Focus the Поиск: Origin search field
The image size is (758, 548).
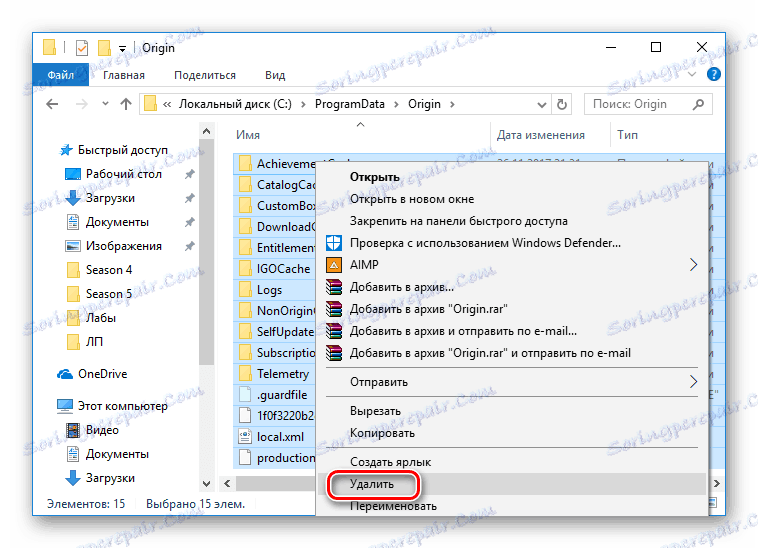click(648, 104)
